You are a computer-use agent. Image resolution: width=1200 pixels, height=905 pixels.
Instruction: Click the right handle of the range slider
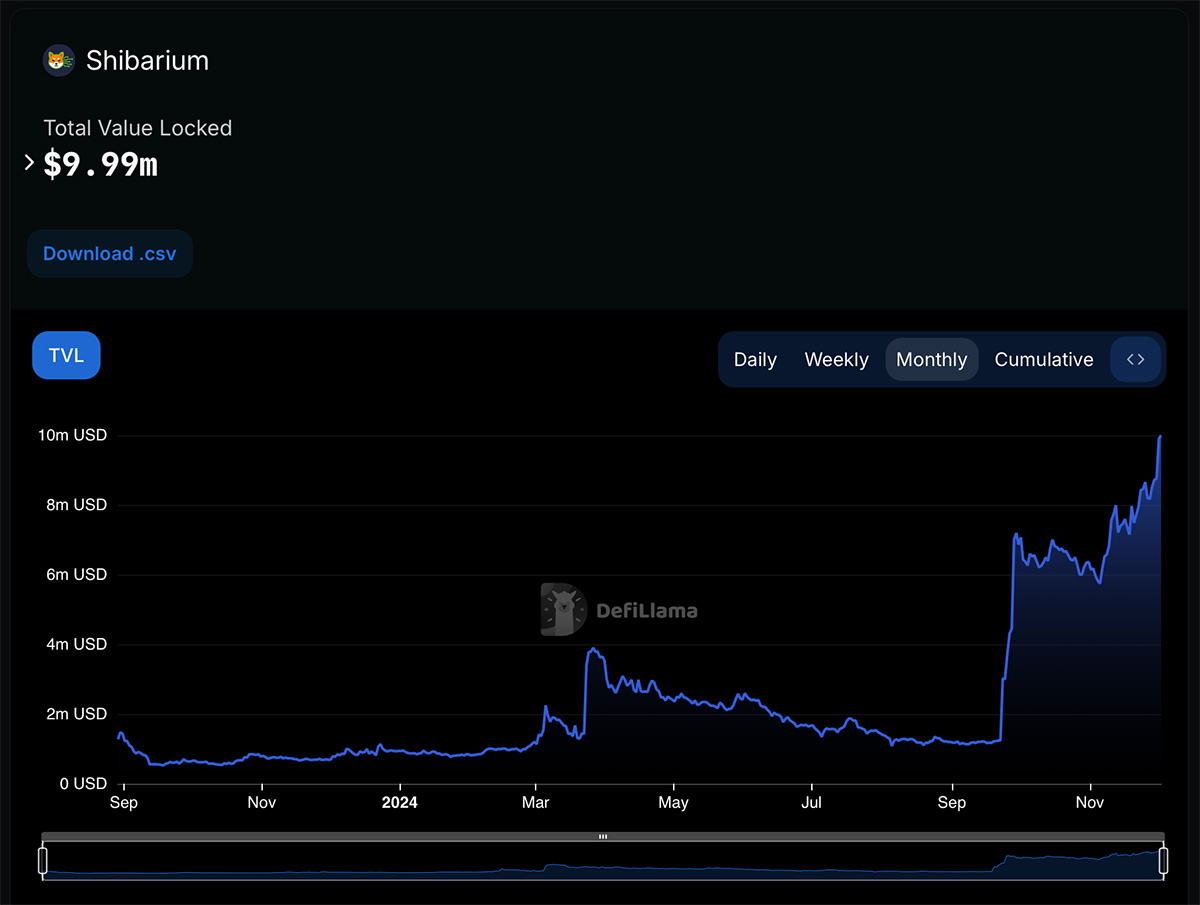pyautogui.click(x=1163, y=860)
